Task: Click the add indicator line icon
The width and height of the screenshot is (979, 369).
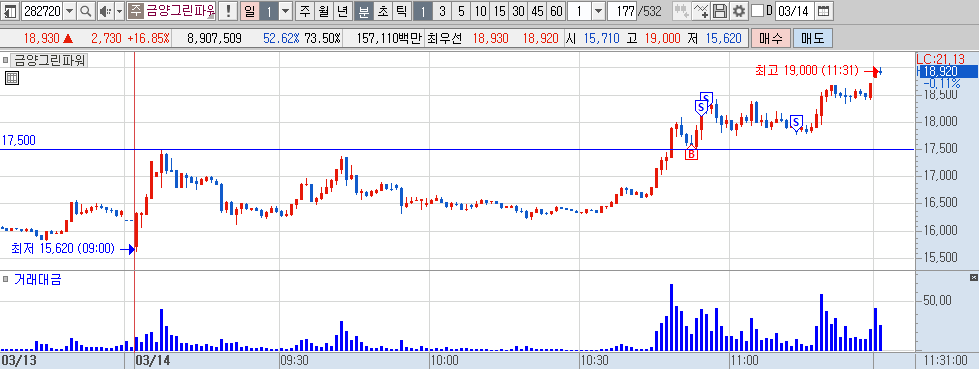Action: click(701, 11)
